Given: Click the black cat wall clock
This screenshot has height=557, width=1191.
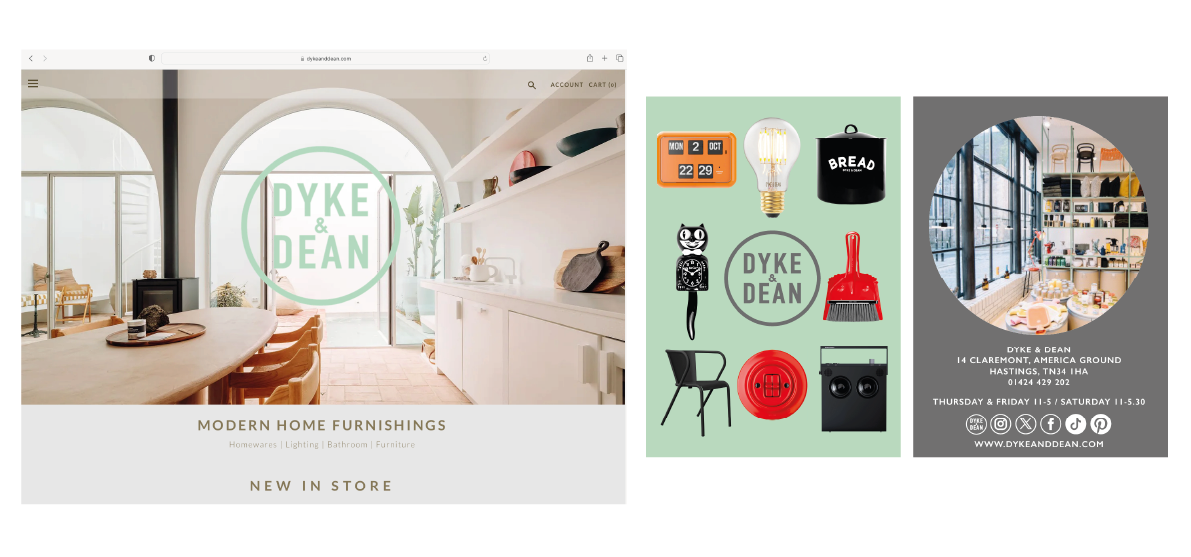Looking at the screenshot, I should pyautogui.click(x=691, y=281).
